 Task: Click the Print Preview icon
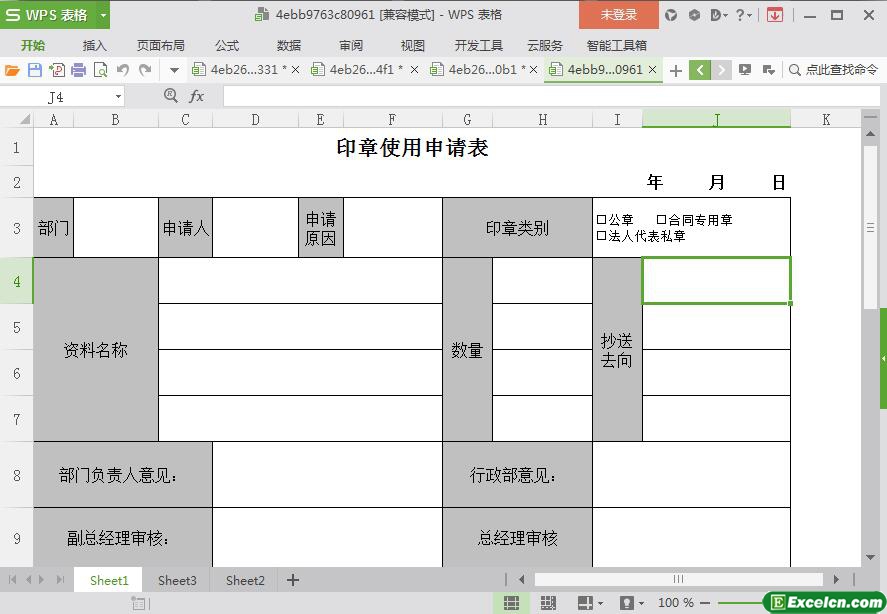pos(101,70)
